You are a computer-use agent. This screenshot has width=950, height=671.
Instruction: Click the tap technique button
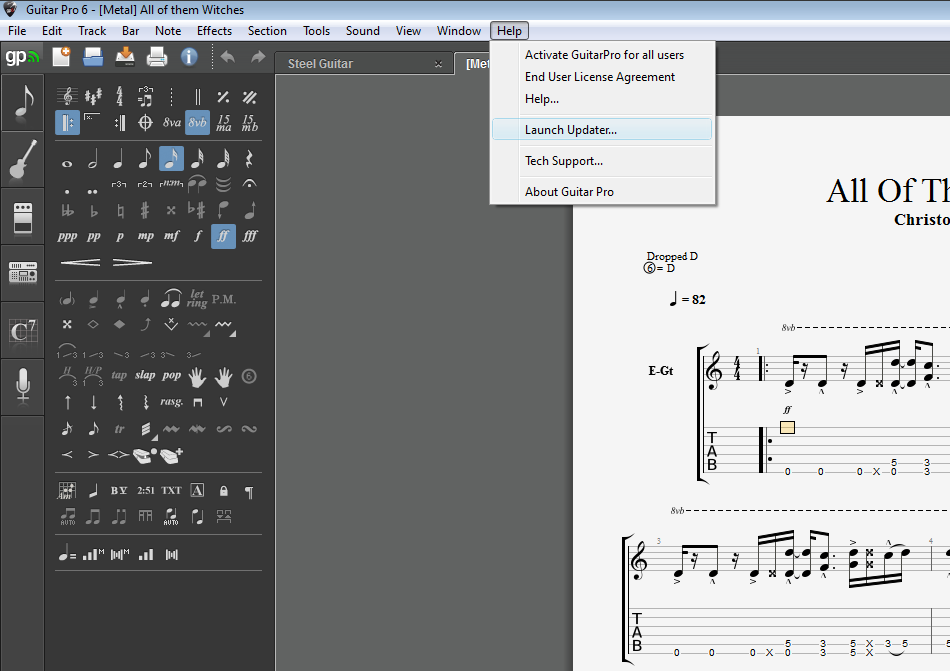(x=119, y=375)
